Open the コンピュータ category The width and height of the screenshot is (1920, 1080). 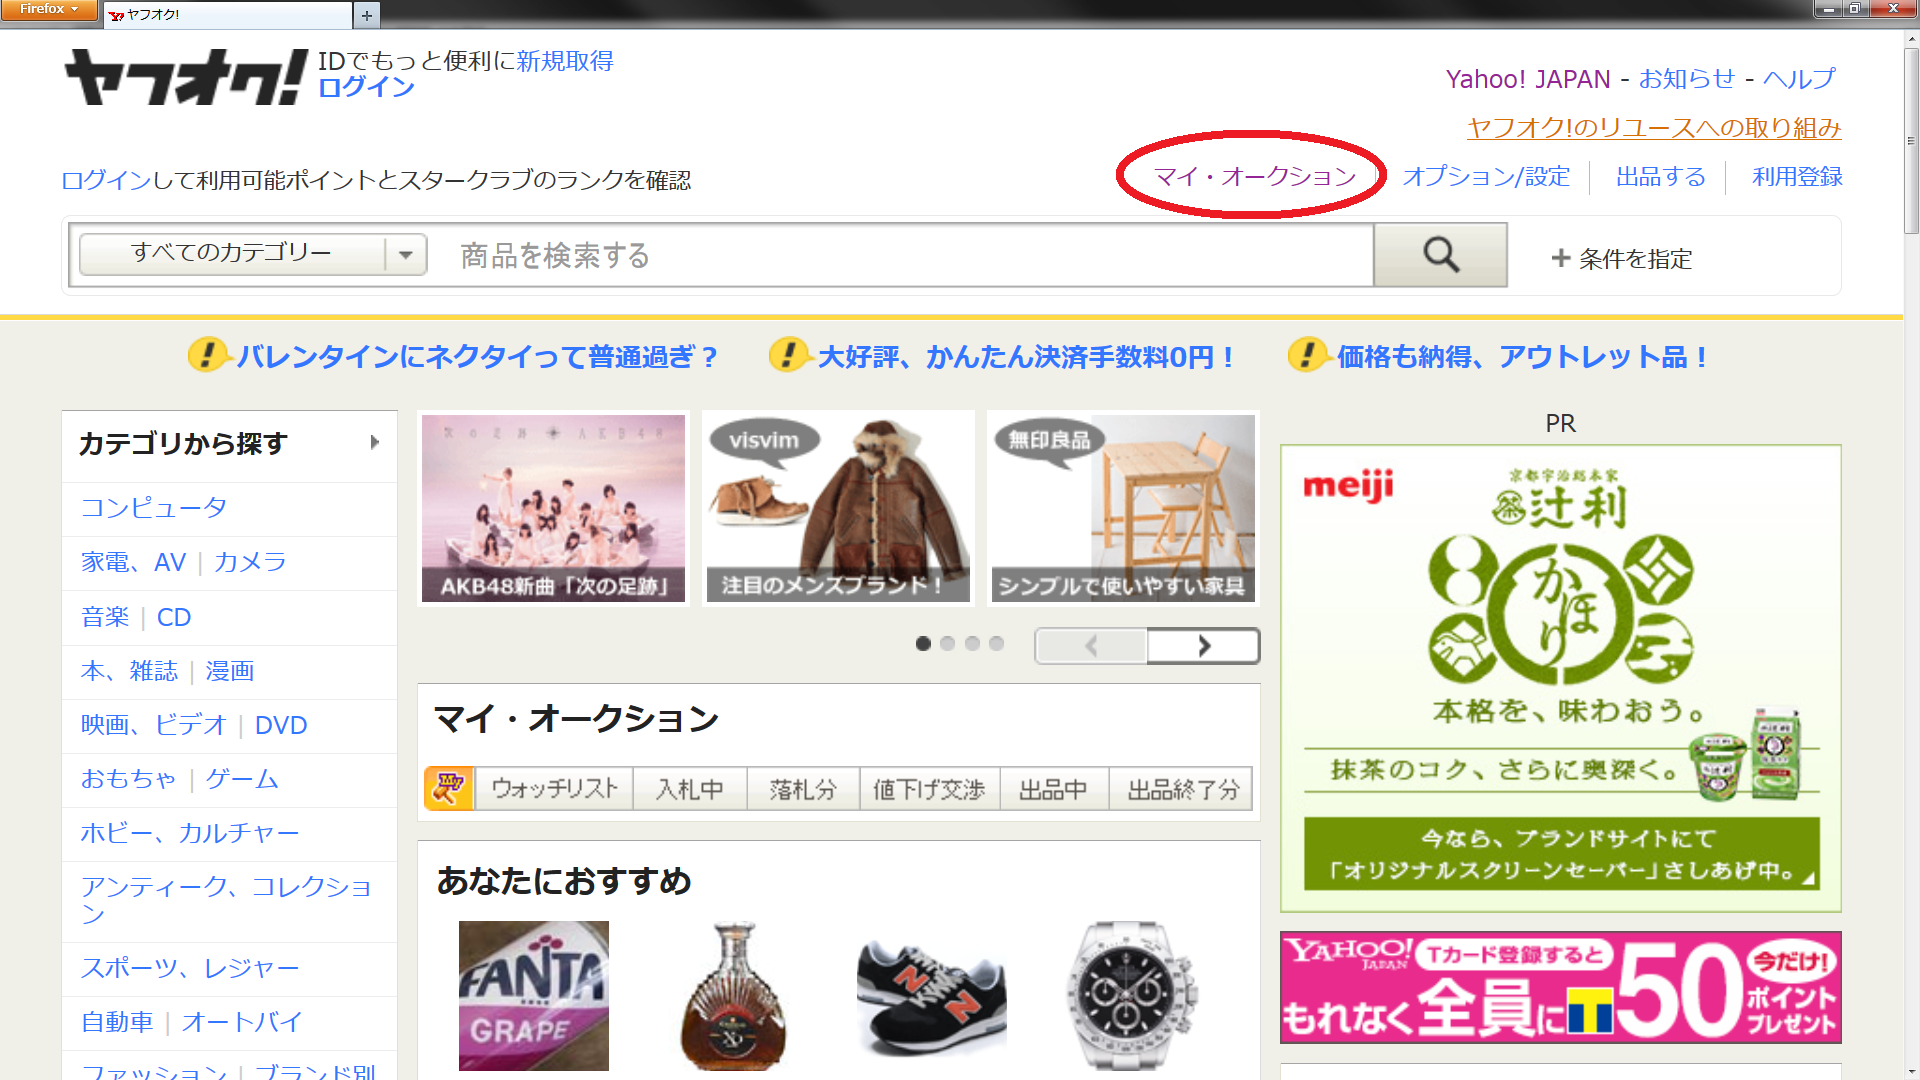pyautogui.click(x=154, y=508)
